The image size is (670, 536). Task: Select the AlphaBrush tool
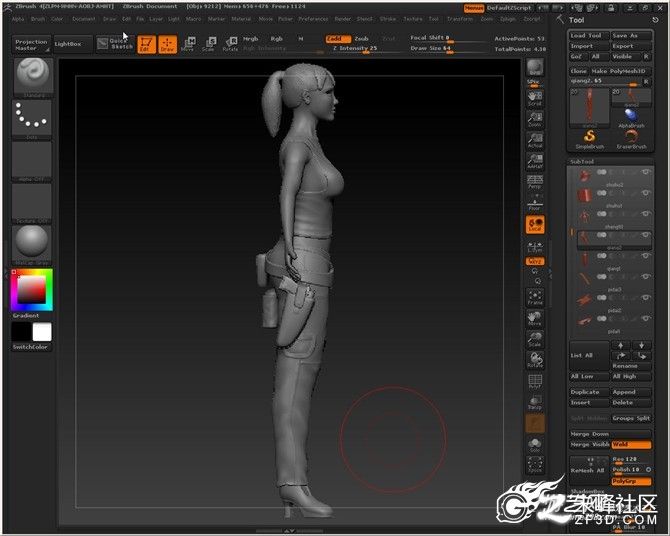[631, 118]
